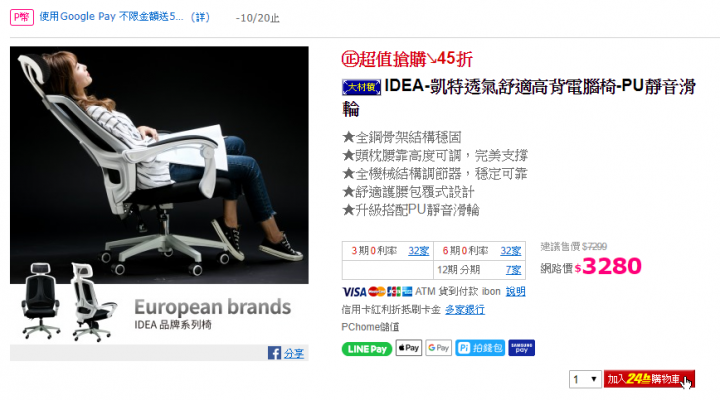Viewport: 720px width, 400px height.
Task: Open the 3期0利率 32家 bank link
Action: (418, 251)
